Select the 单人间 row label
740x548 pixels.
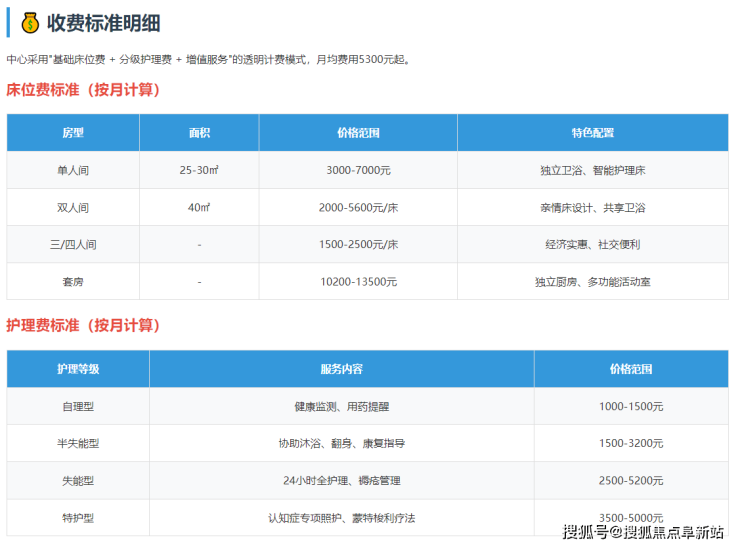(x=73, y=170)
